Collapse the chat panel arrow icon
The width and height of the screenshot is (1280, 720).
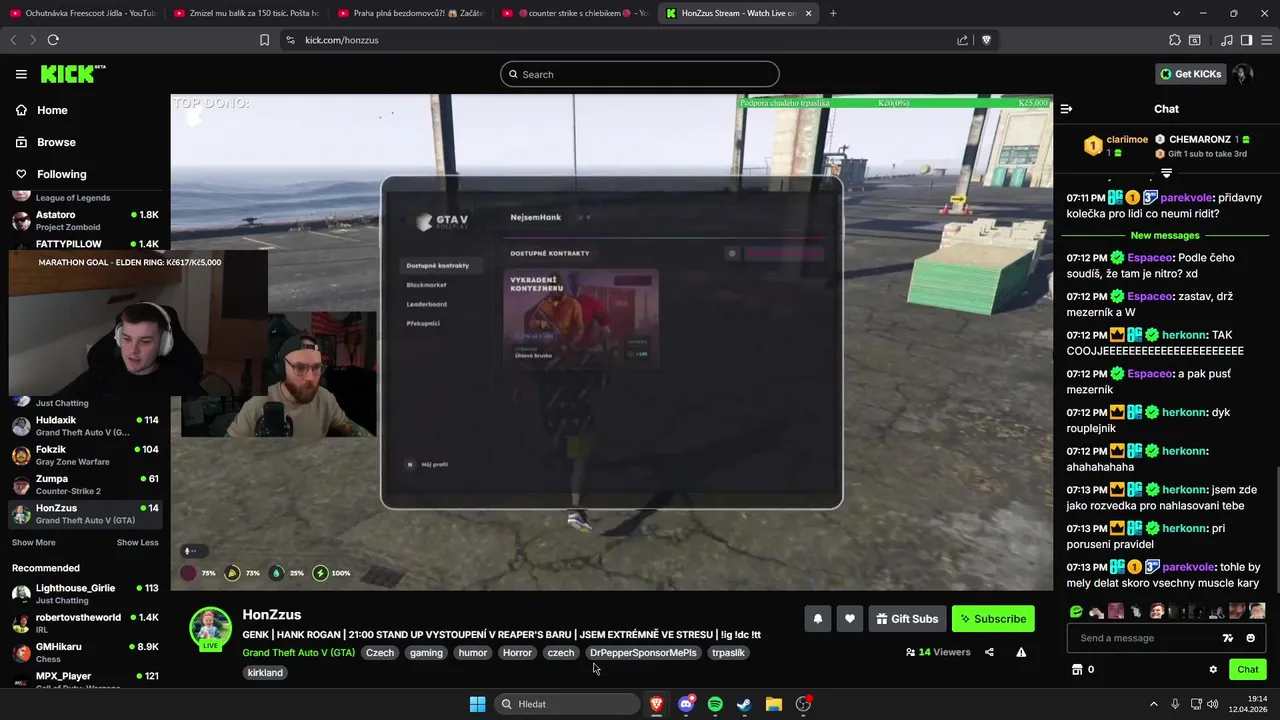click(x=1066, y=109)
